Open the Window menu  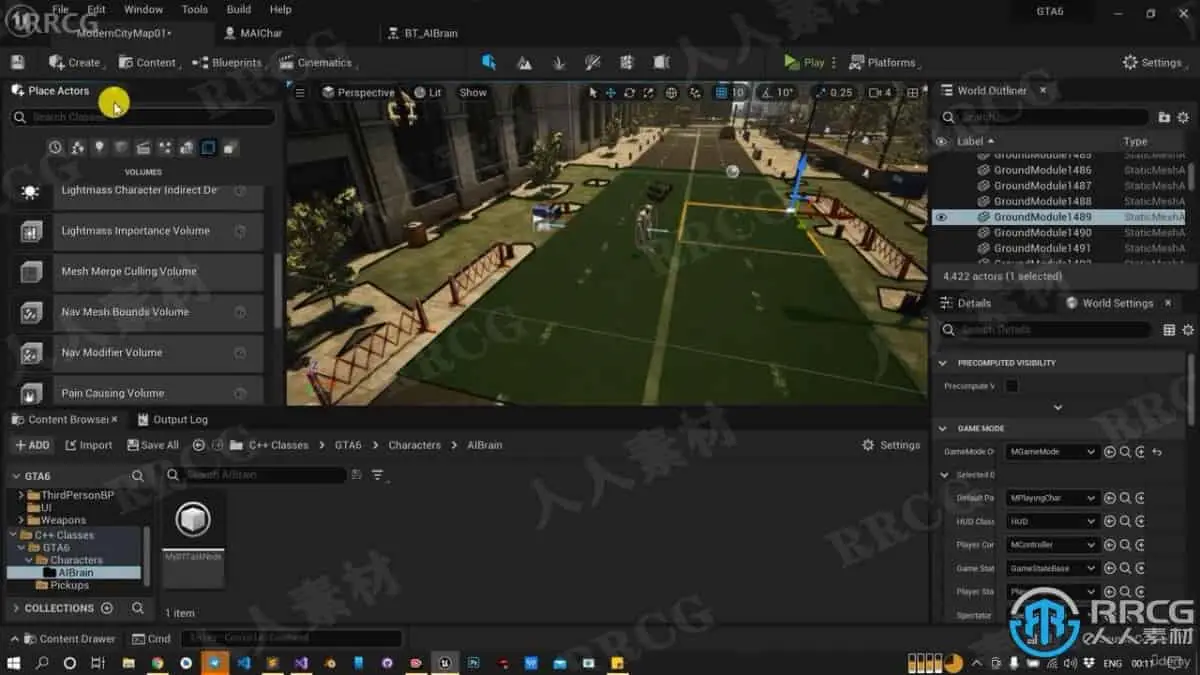pos(143,9)
